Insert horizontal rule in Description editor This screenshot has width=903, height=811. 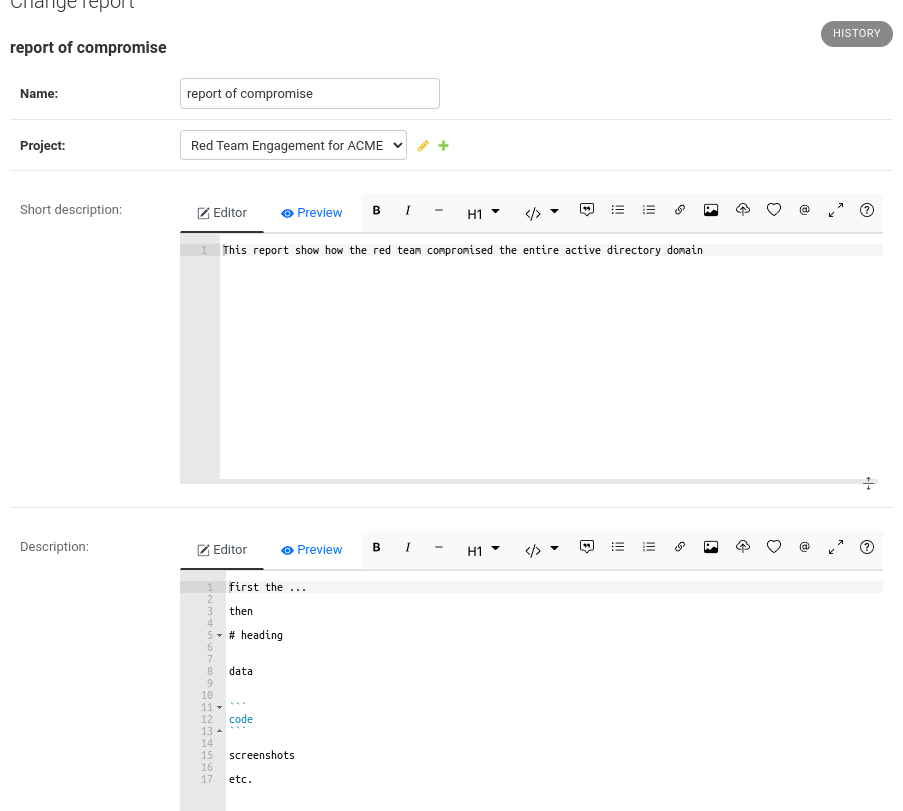pyautogui.click(x=439, y=548)
